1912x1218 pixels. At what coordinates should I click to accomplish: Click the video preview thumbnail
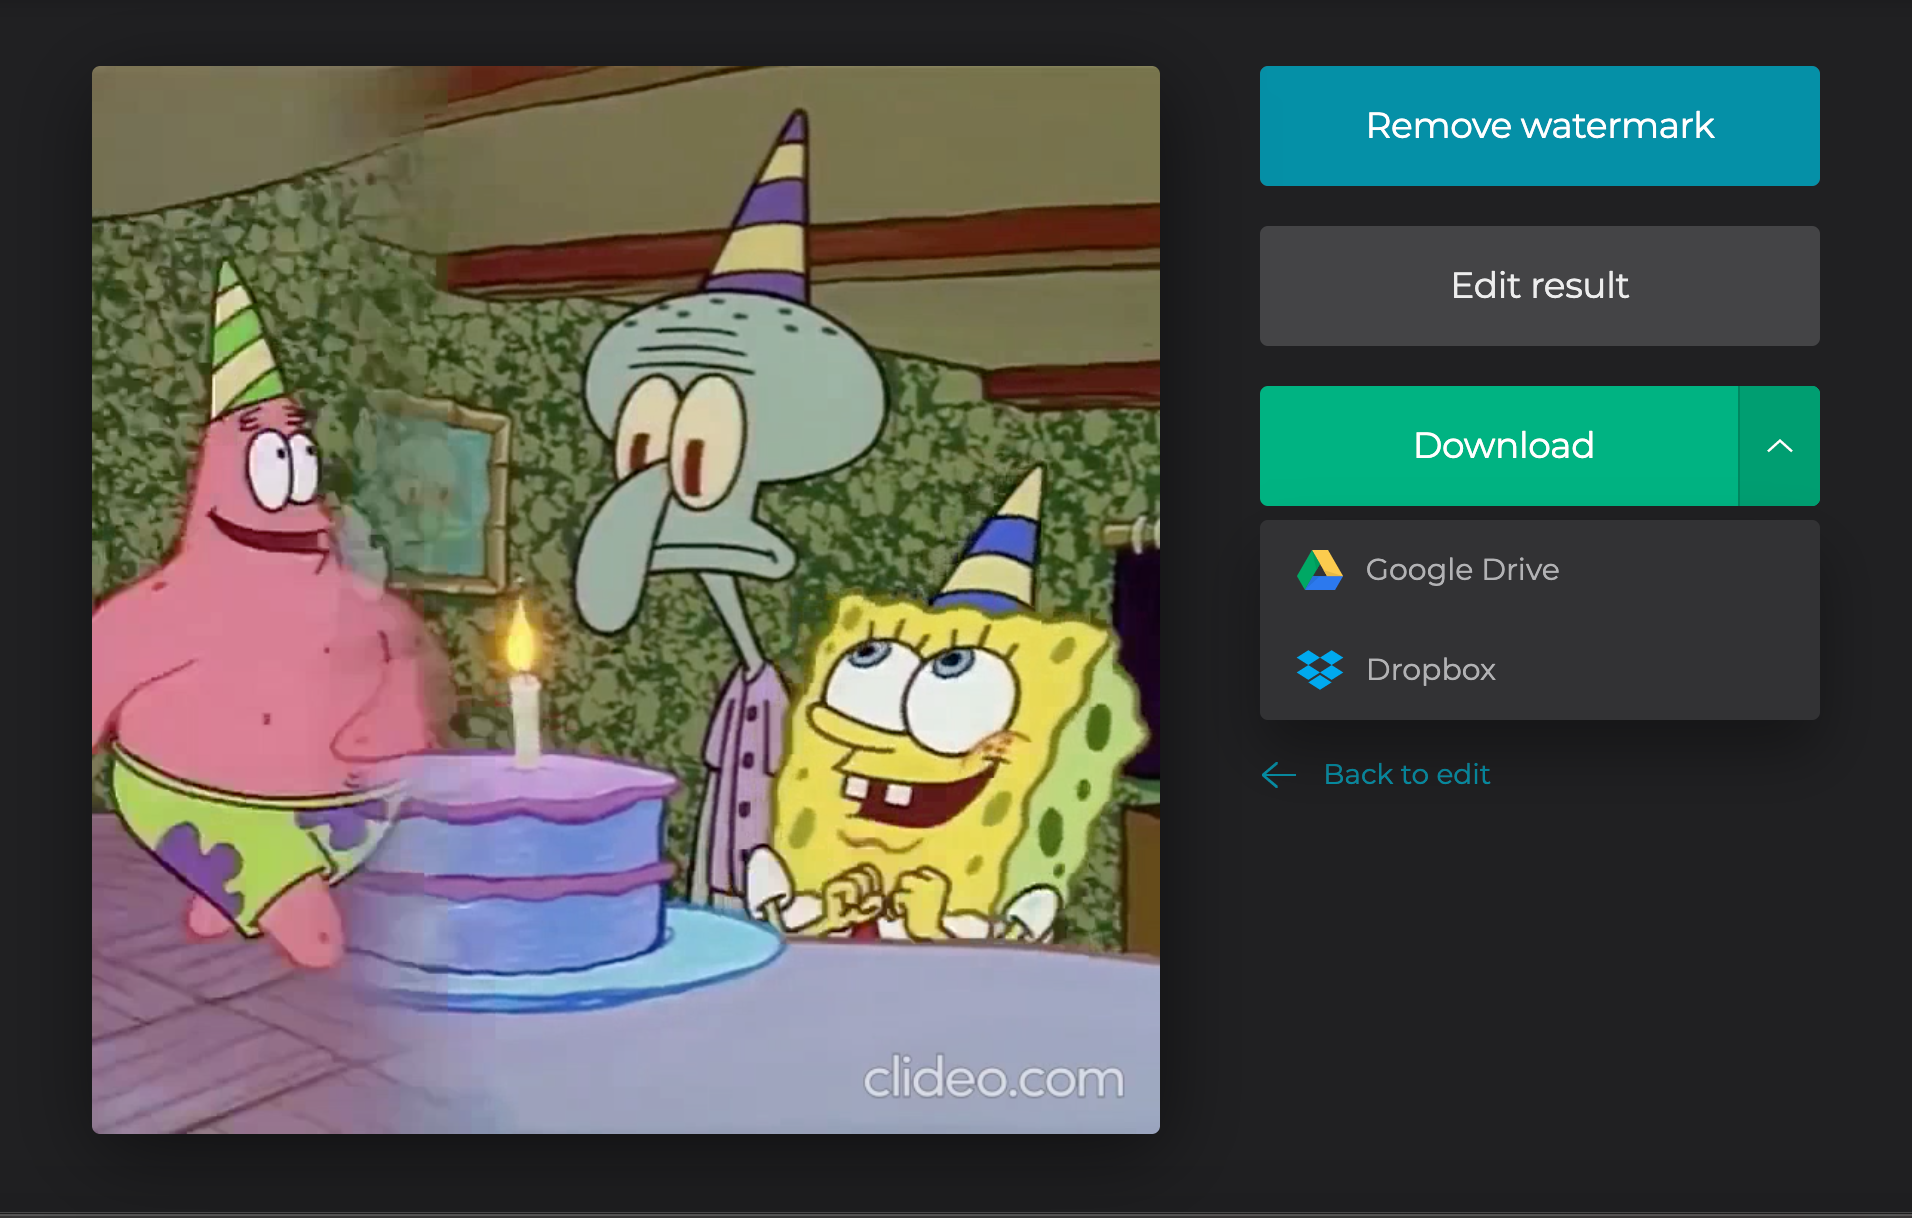pos(626,600)
